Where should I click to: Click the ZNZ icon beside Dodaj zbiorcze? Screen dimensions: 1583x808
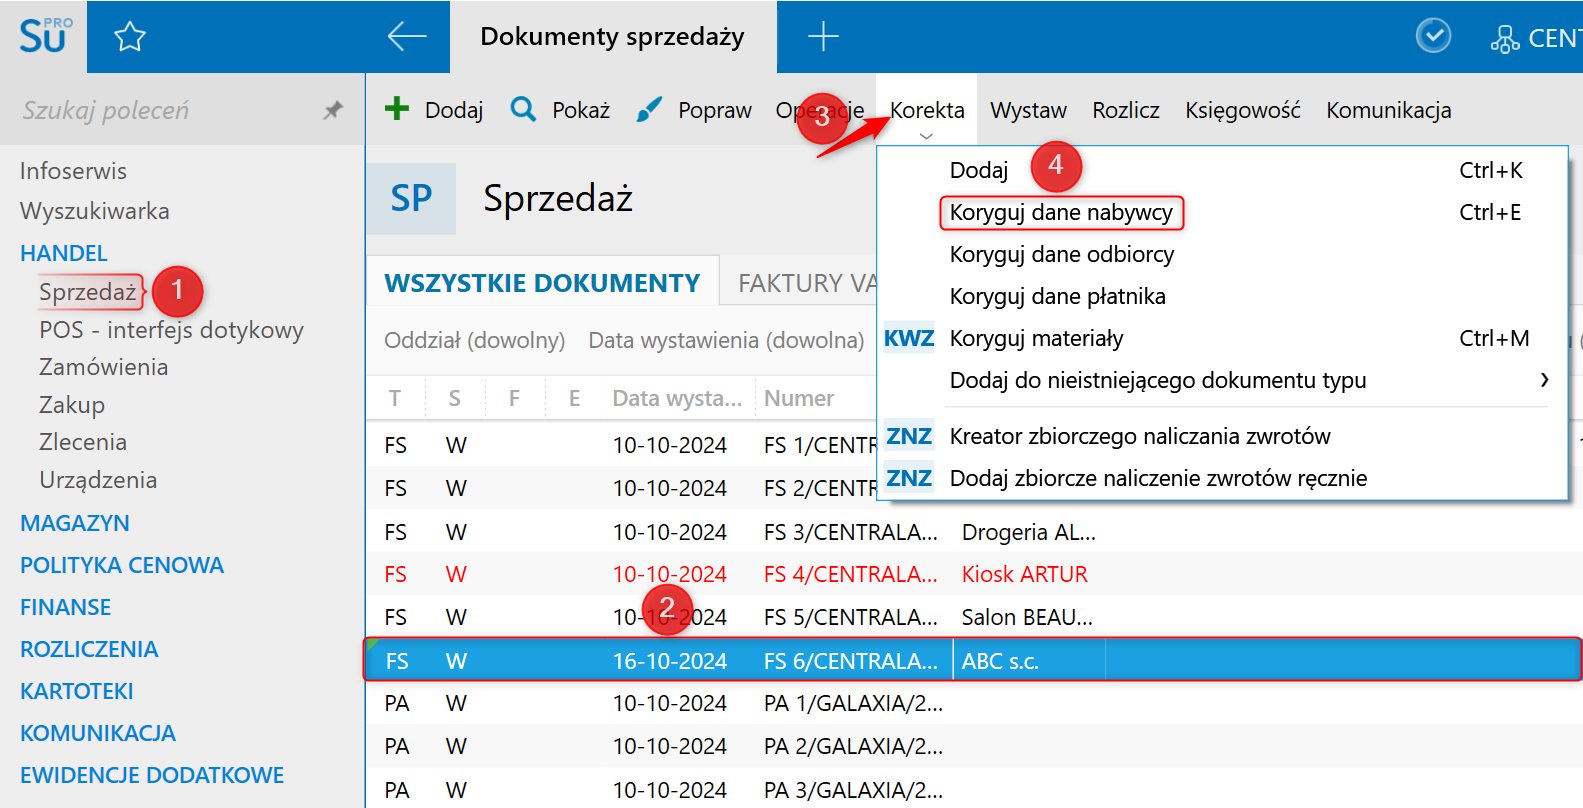[x=909, y=478]
